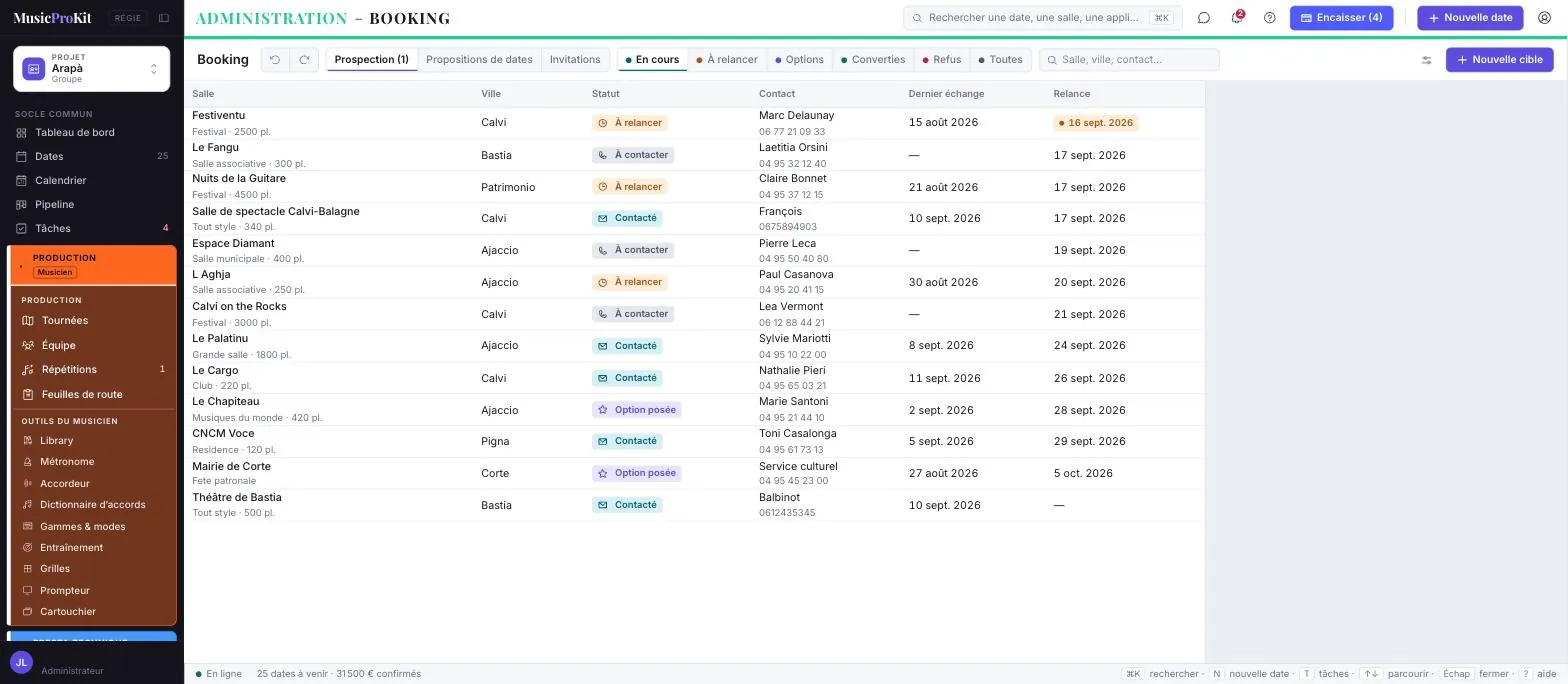Filter by À relancer status

(727, 60)
